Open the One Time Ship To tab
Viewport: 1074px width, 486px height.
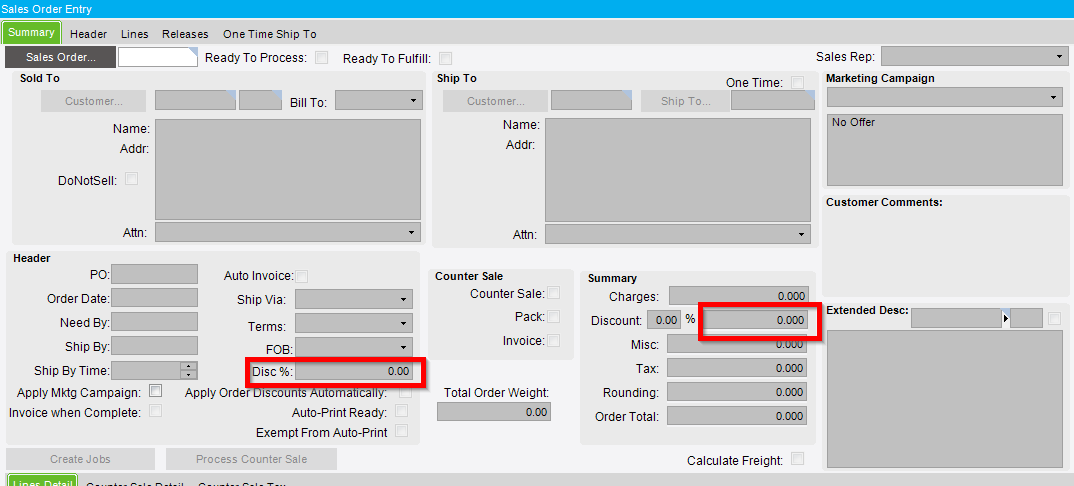pyautogui.click(x=270, y=34)
